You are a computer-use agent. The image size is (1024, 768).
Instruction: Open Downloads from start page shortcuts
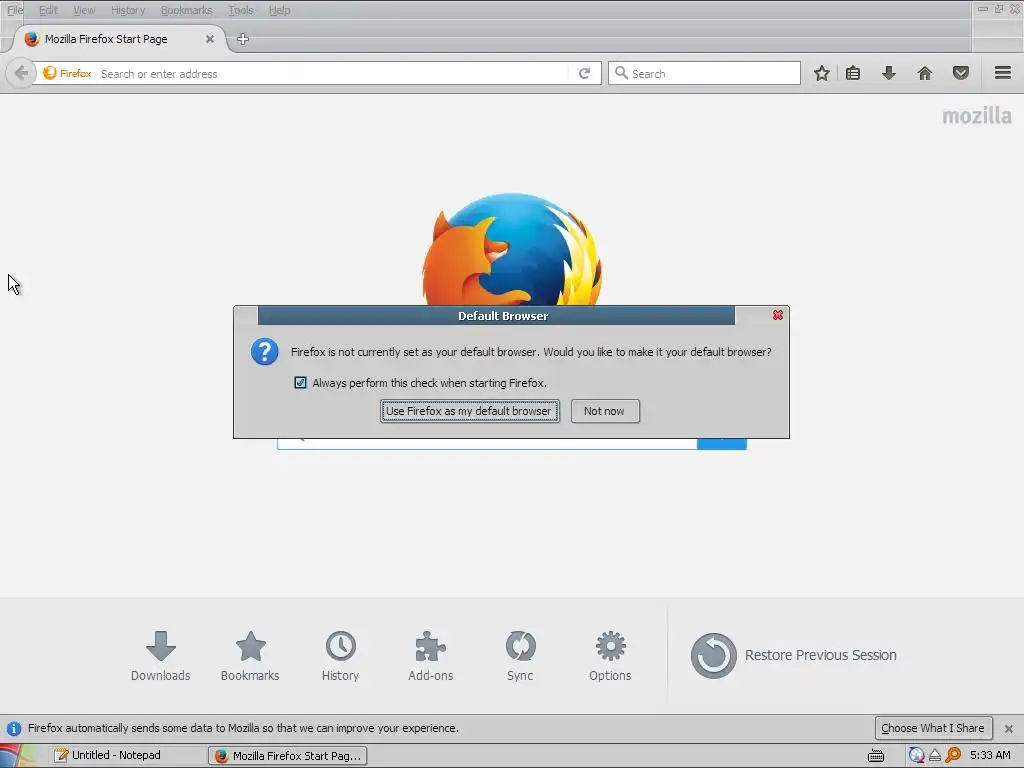[x=161, y=656]
